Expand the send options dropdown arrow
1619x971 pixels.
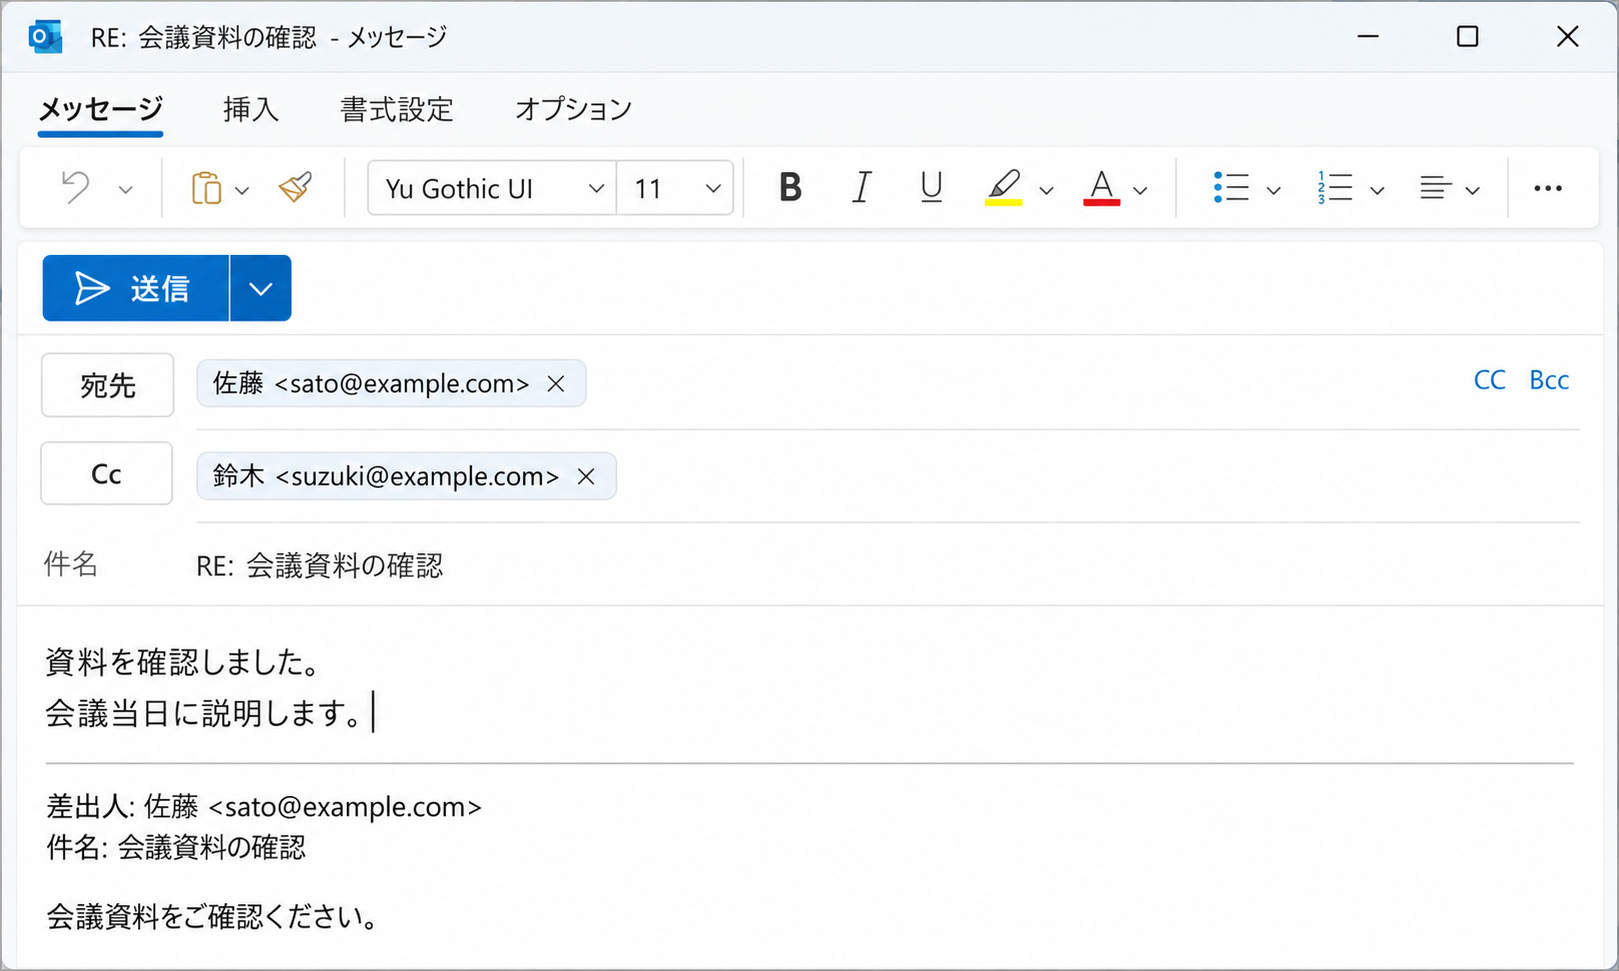tap(261, 288)
